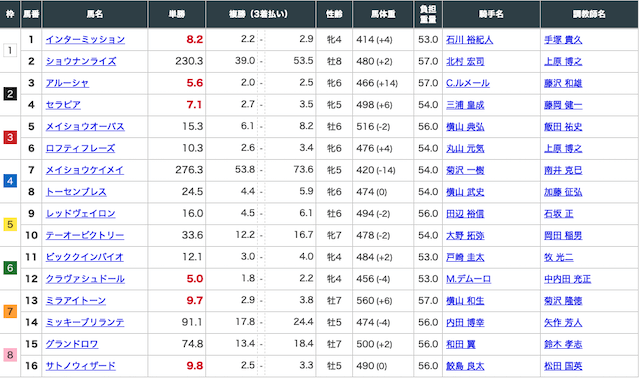Open horse インターミッション link

coord(85,40)
